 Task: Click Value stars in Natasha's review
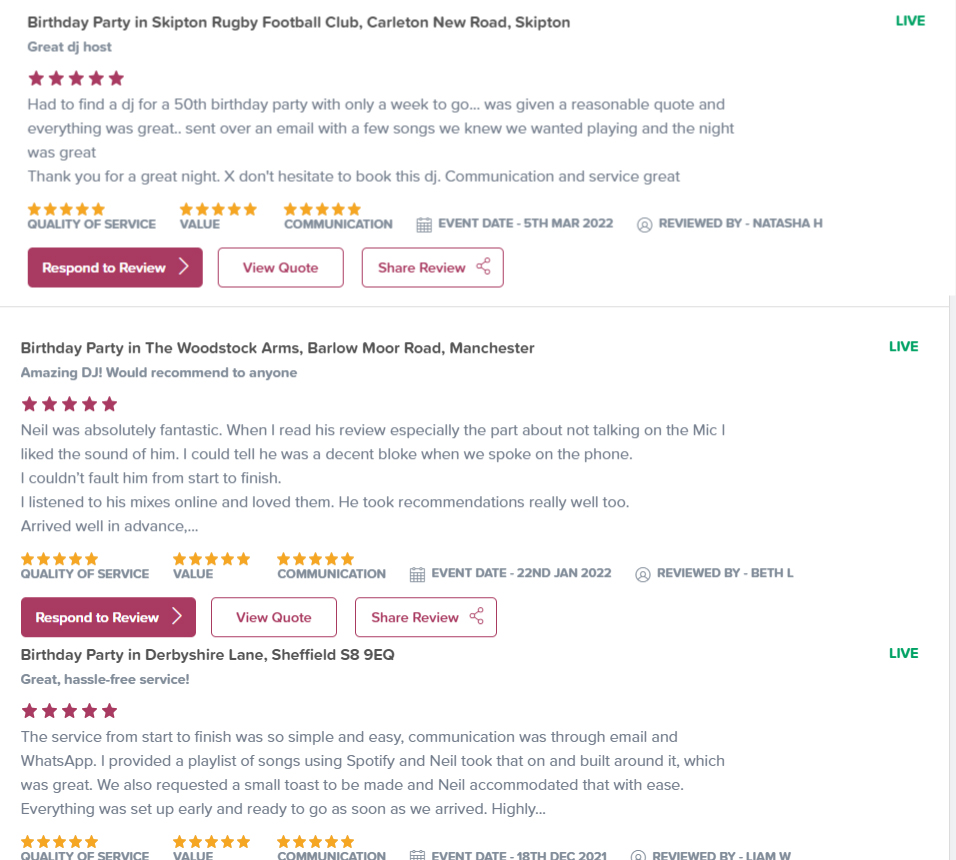coord(218,209)
